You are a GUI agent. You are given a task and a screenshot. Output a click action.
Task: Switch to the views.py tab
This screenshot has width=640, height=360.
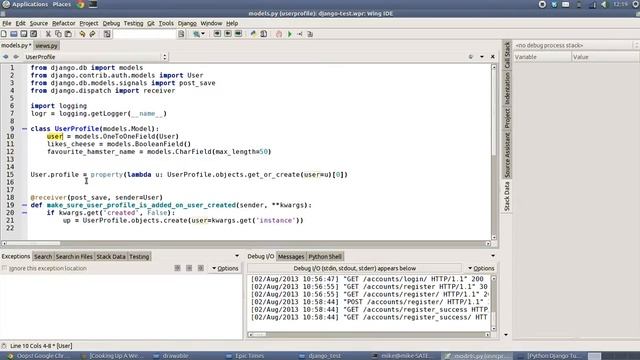point(46,46)
